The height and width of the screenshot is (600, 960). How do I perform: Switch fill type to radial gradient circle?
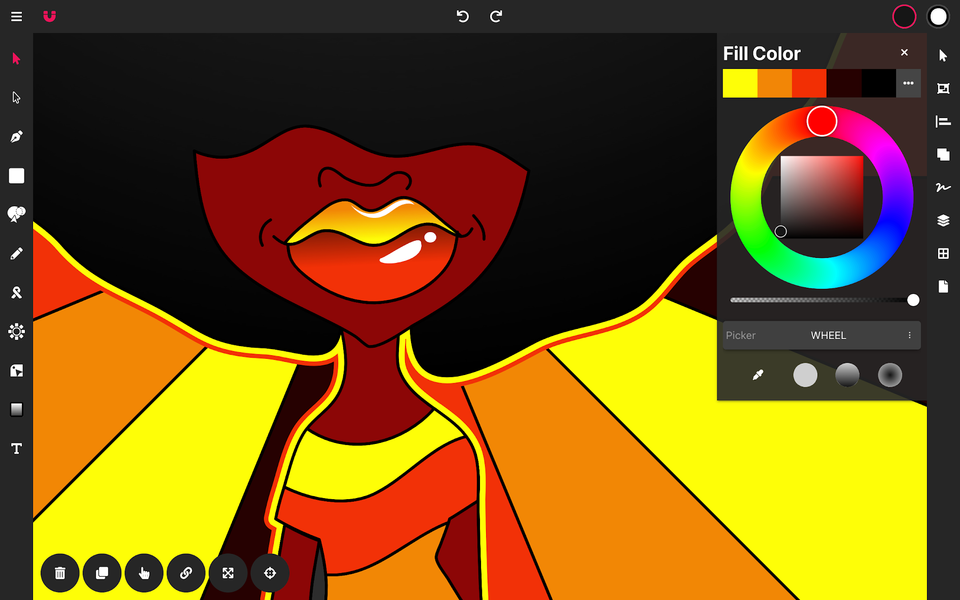tap(889, 374)
